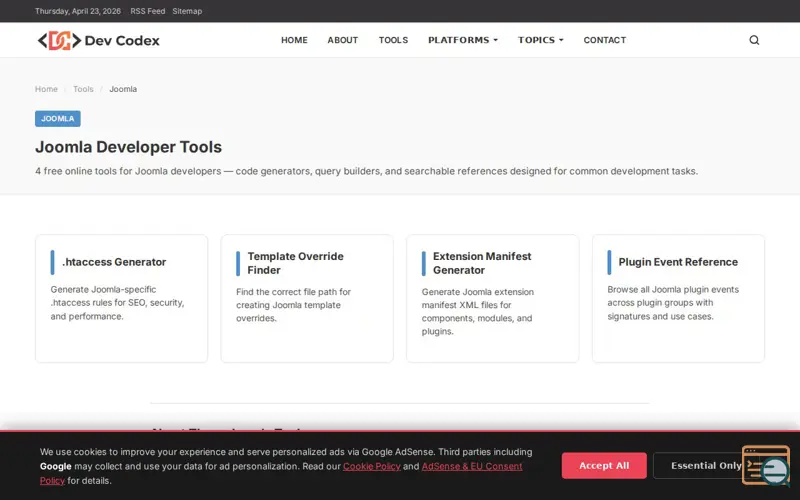The image size is (800, 500).
Task: Open the Plugin Event Reference card
Action: (679, 298)
